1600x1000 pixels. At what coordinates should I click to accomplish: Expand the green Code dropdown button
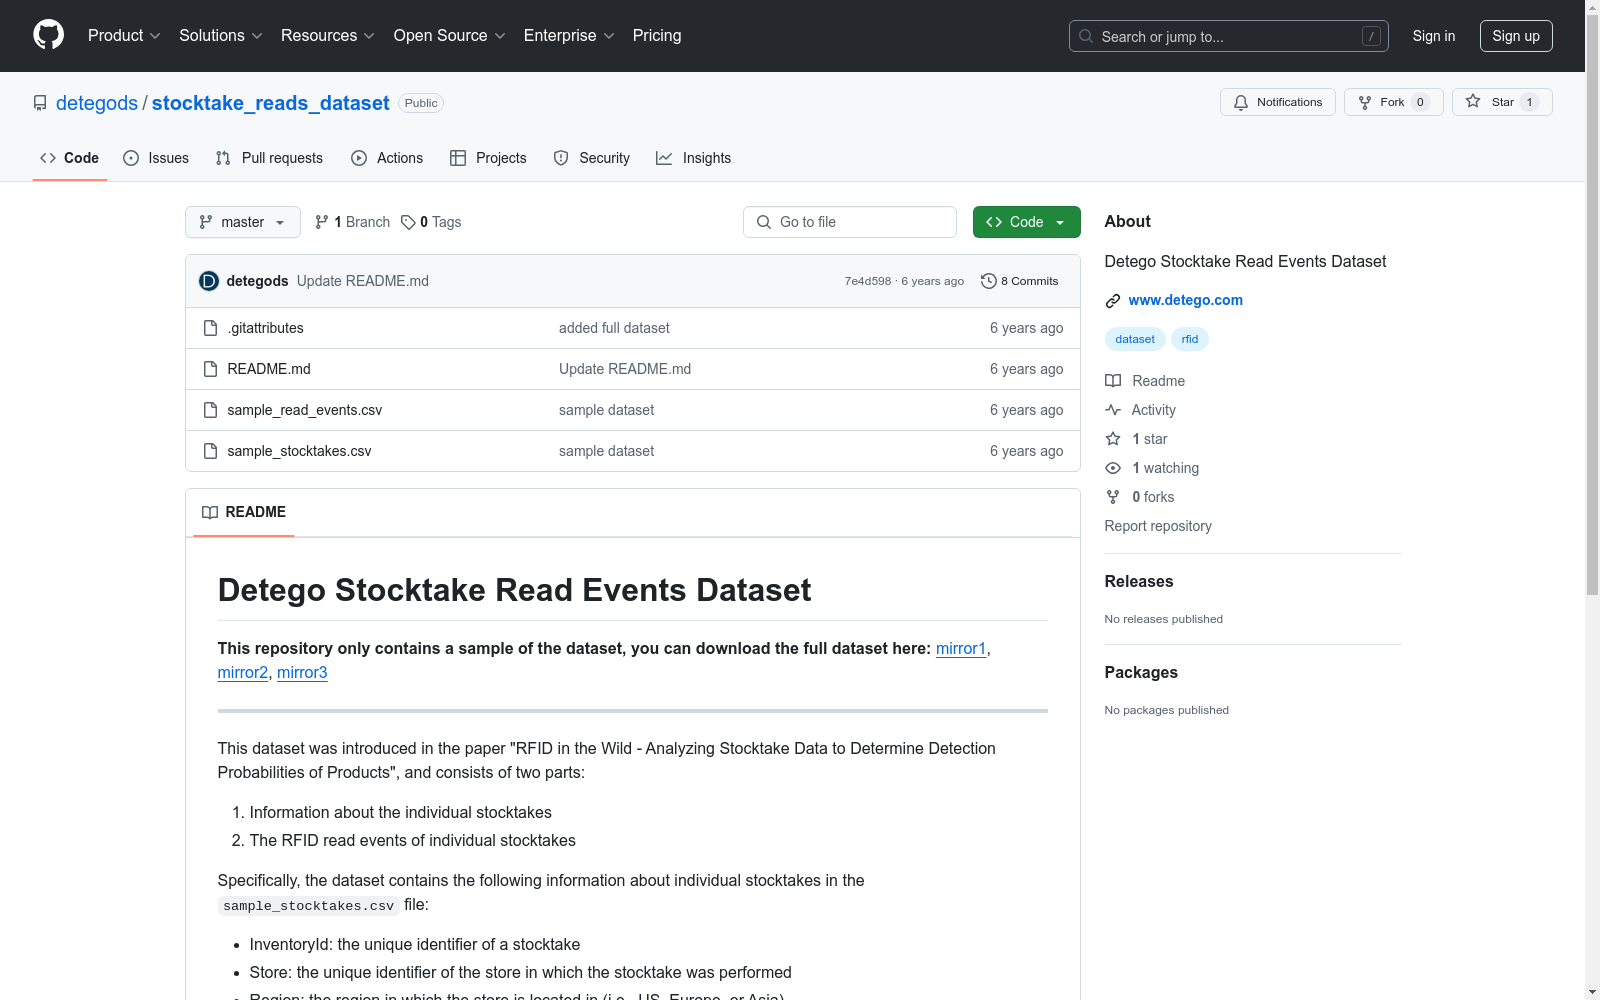(x=1026, y=222)
